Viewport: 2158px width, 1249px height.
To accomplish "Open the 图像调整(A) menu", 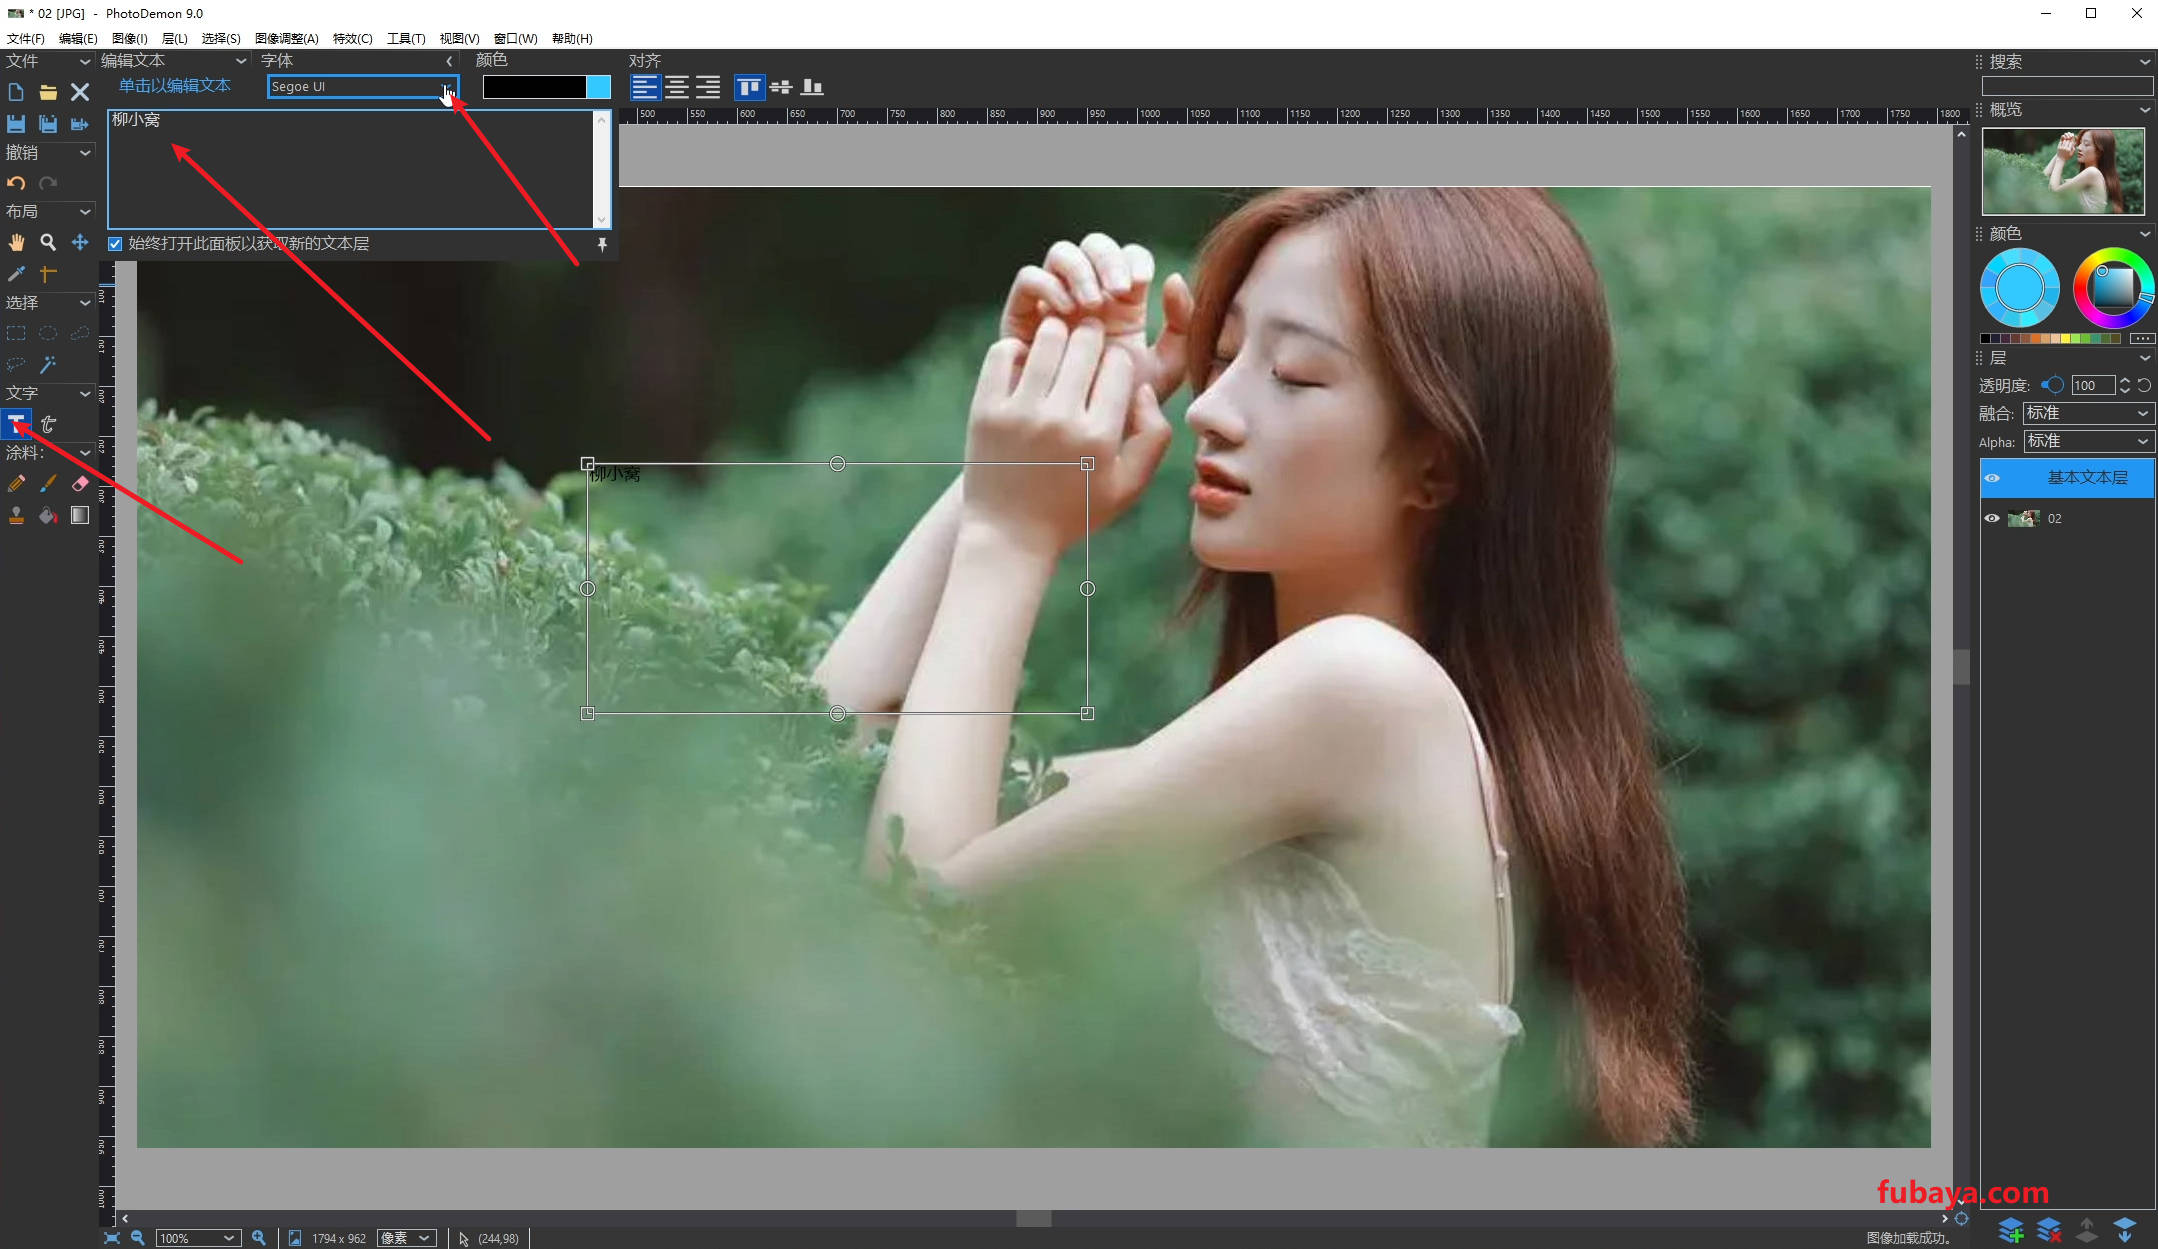I will 286,38.
